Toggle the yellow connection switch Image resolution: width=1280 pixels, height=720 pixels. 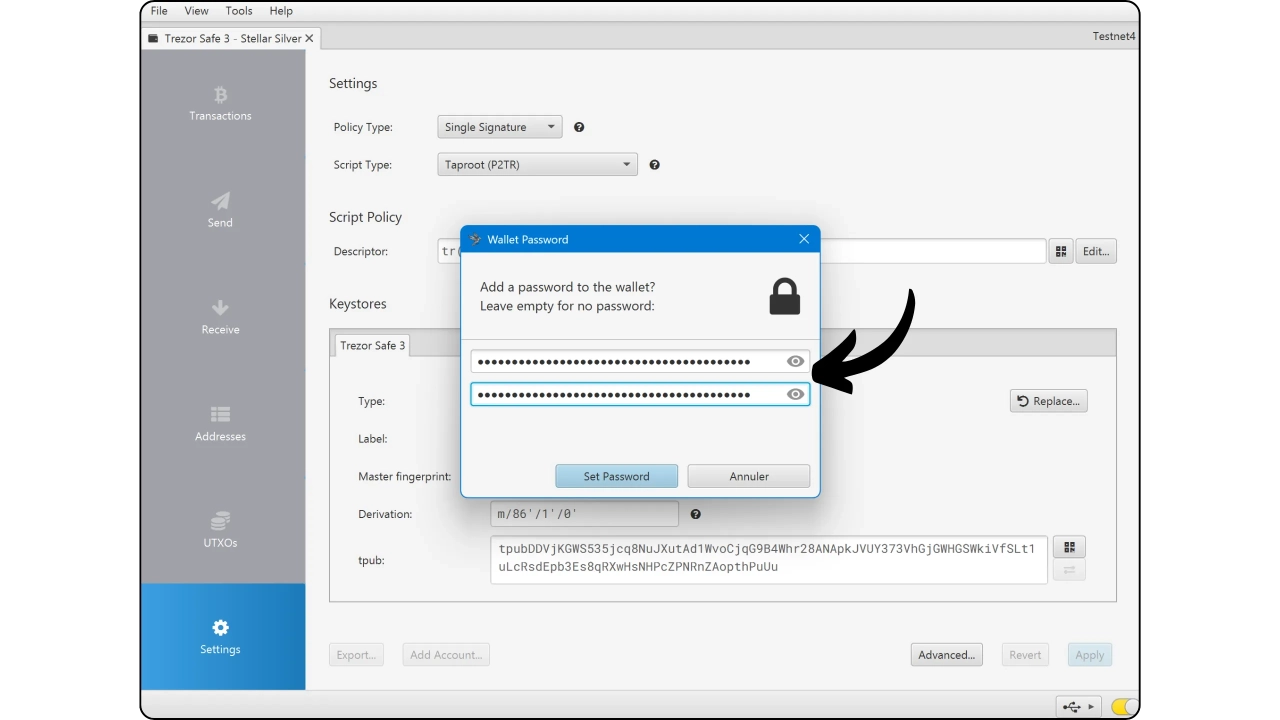(x=1124, y=707)
